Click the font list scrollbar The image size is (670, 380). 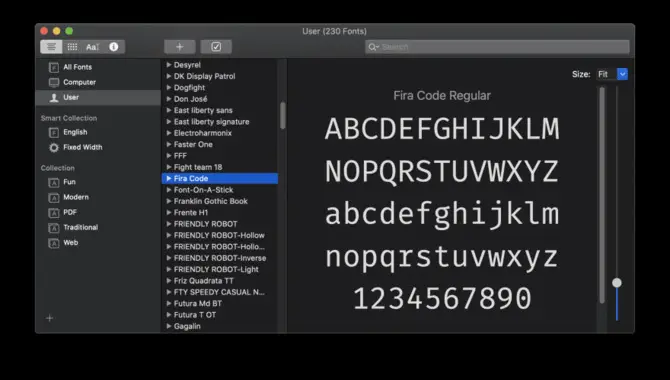(x=282, y=115)
